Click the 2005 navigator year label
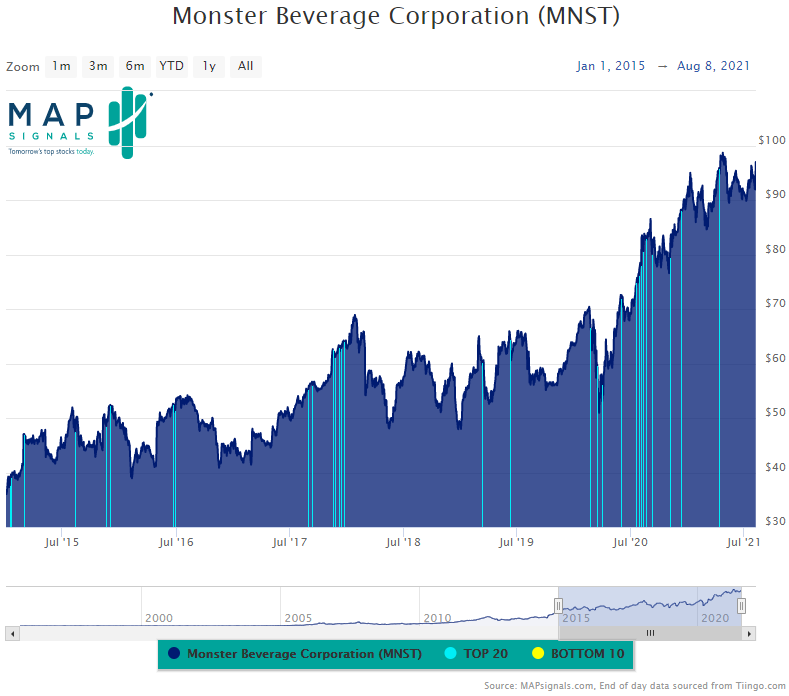This screenshot has height=696, width=789. (x=298, y=618)
